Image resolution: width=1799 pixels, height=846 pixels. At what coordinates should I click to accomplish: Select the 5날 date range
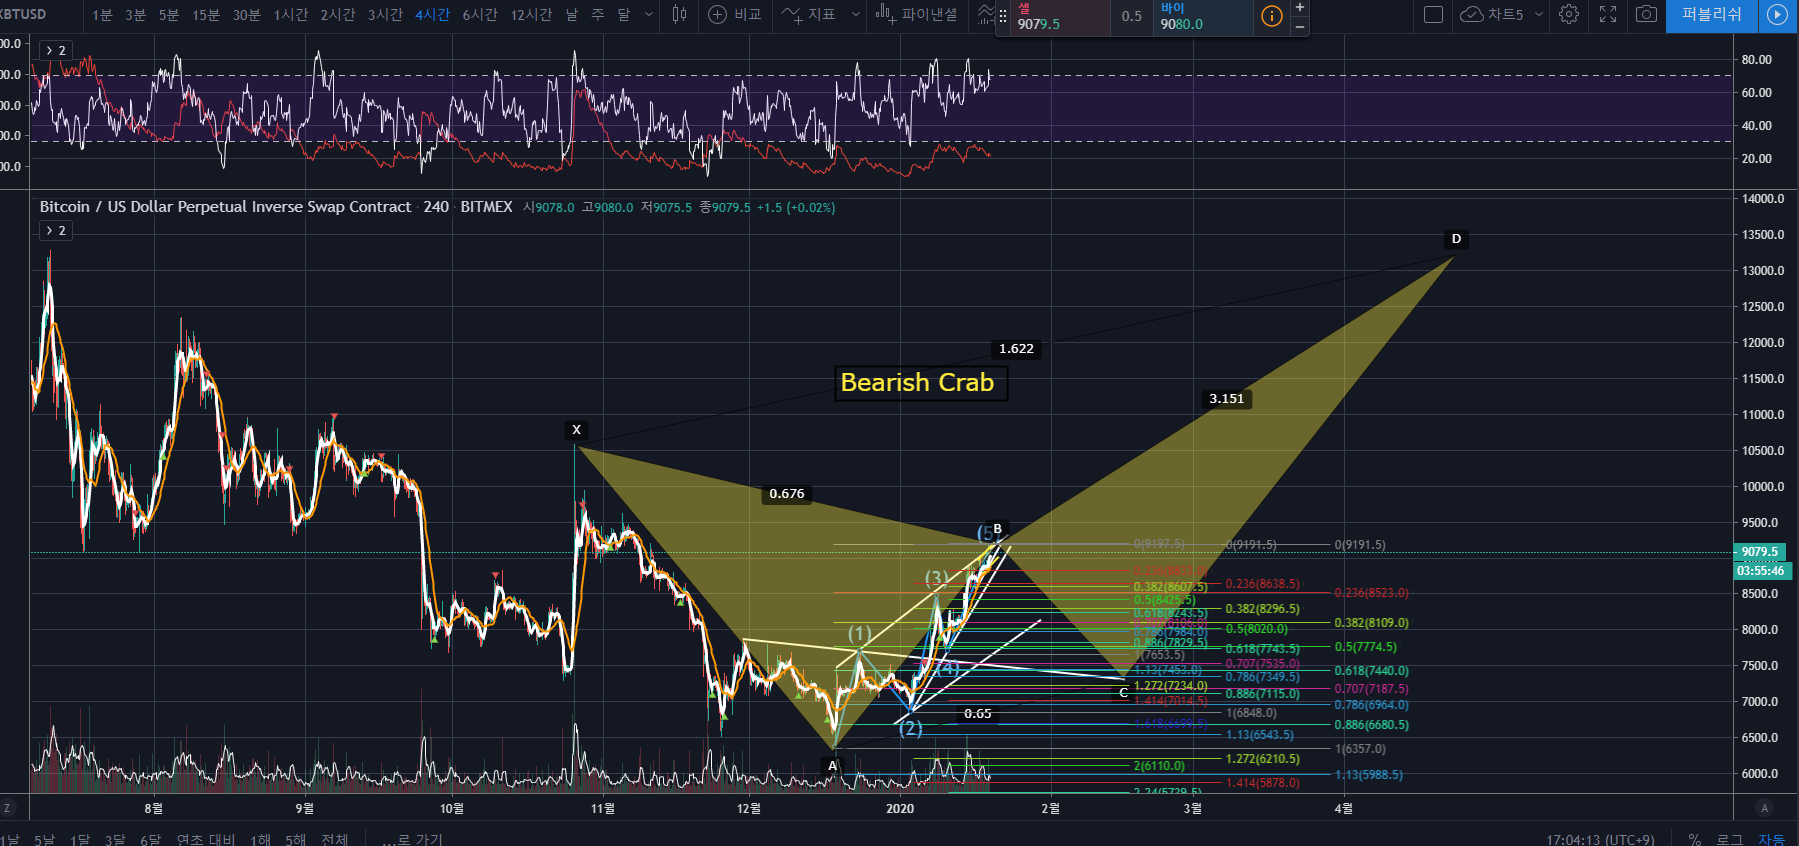click(x=44, y=839)
